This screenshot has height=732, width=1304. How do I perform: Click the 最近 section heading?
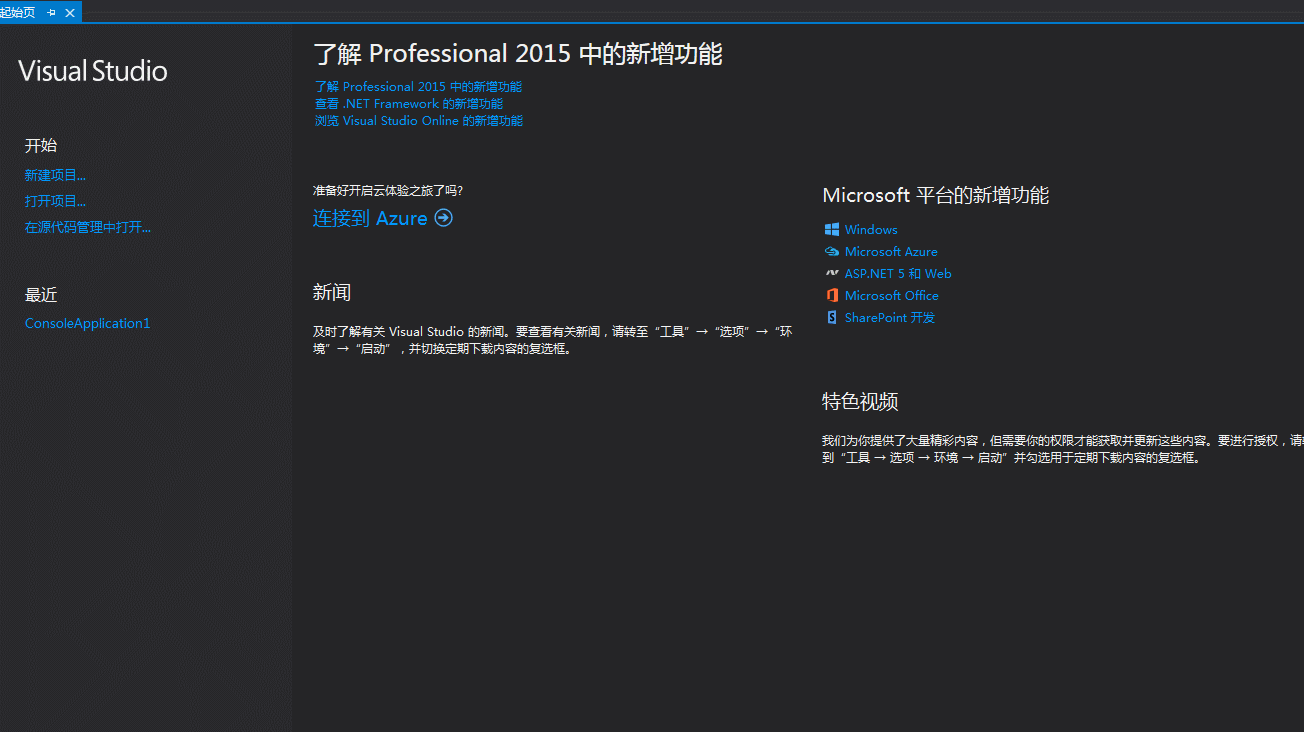coord(41,295)
